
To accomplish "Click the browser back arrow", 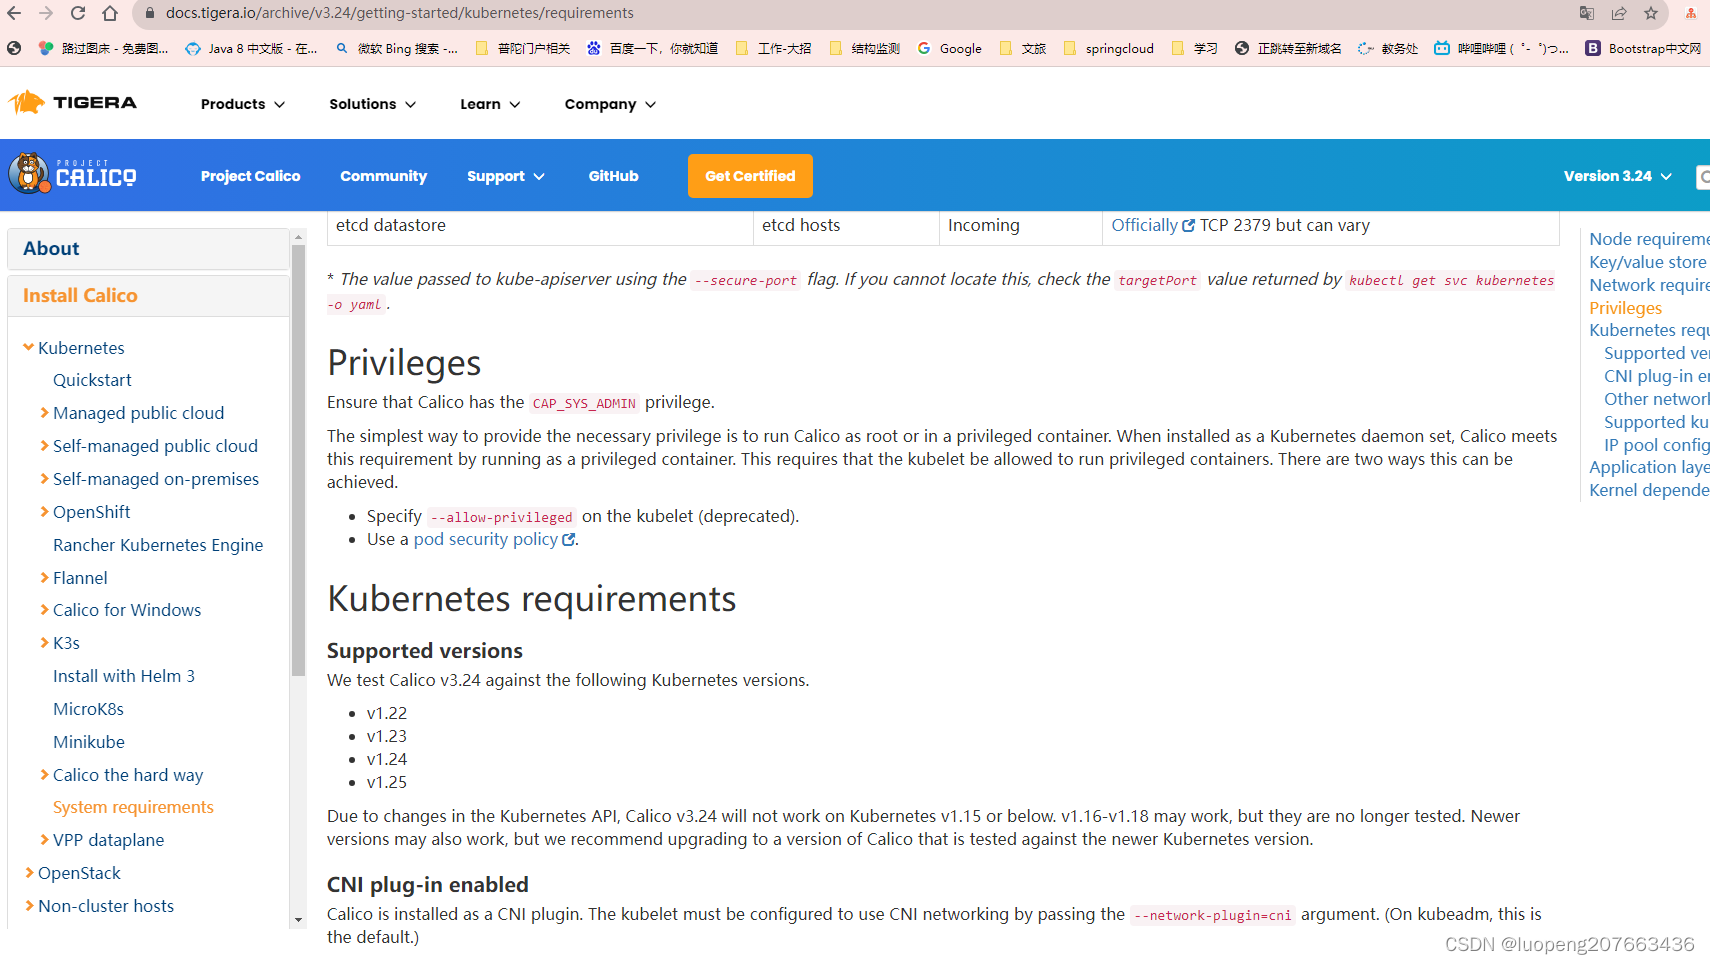I will click(x=14, y=13).
